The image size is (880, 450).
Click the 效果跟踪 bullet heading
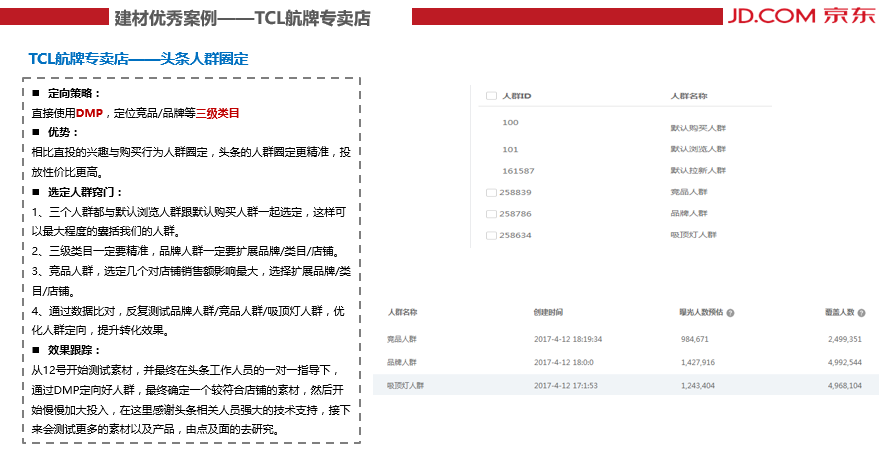pyautogui.click(x=74, y=350)
